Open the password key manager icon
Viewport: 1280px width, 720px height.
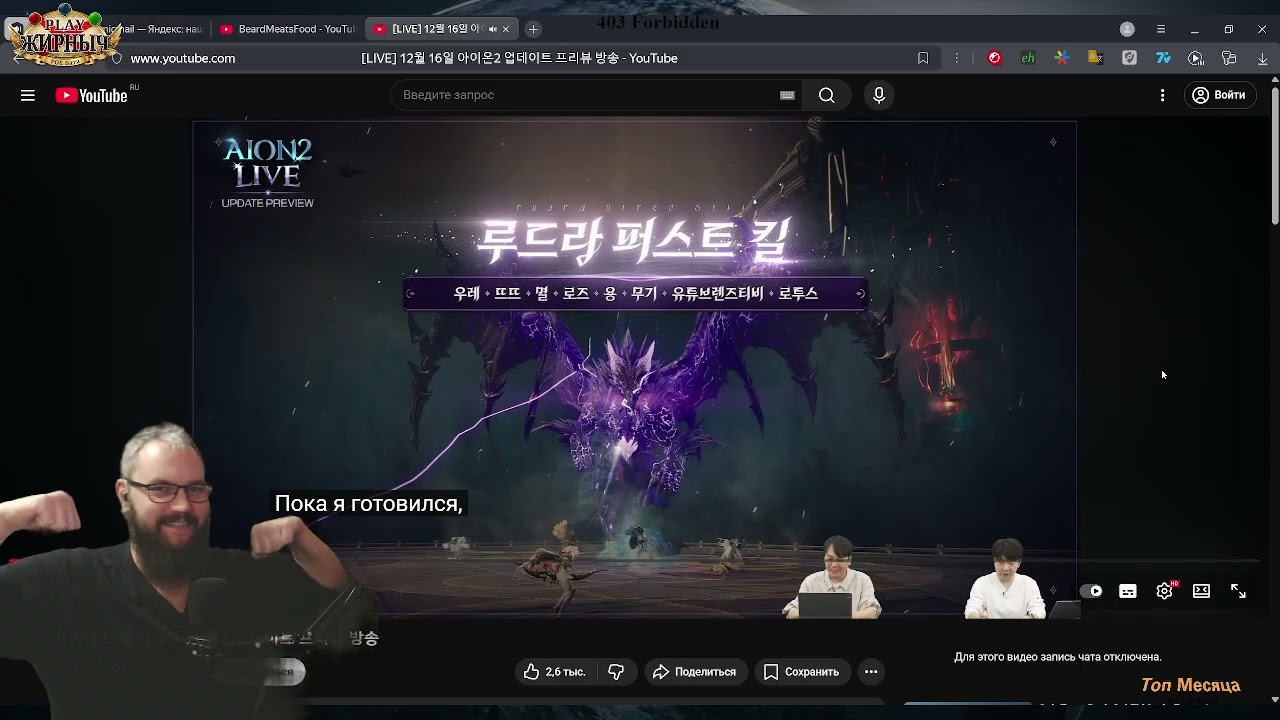[1229, 58]
